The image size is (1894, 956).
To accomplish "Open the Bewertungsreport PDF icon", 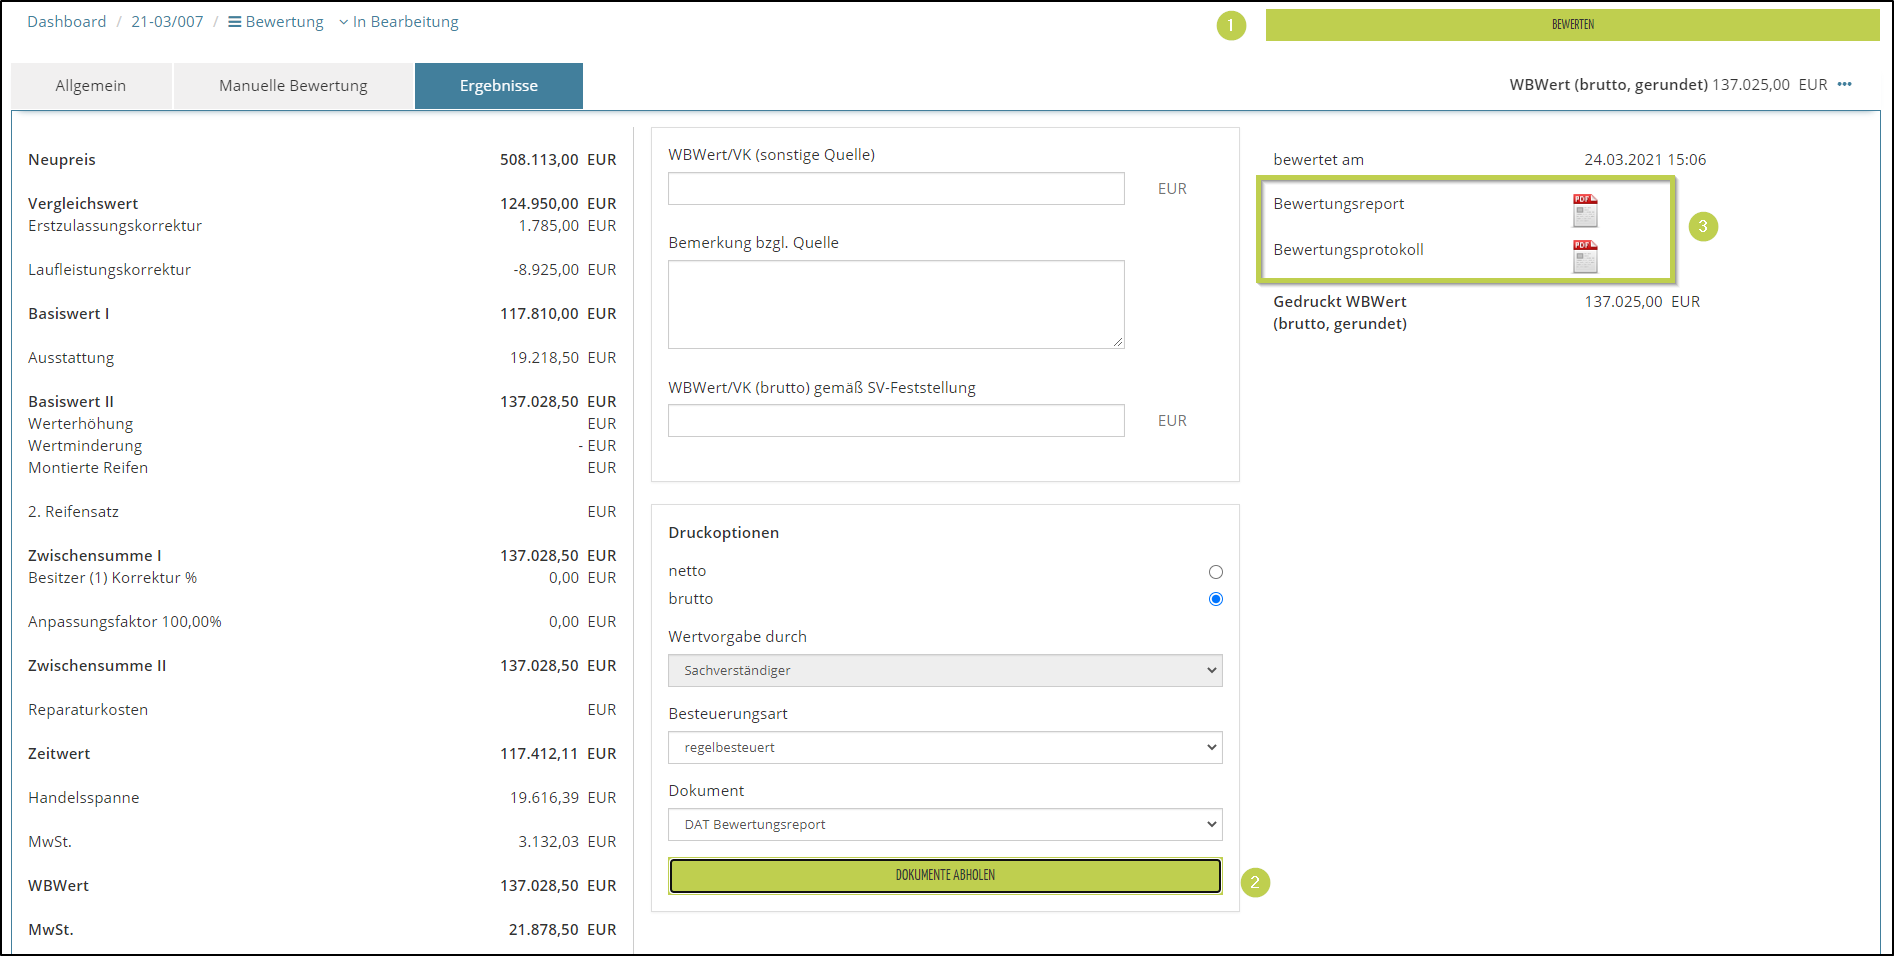I will click(1585, 210).
